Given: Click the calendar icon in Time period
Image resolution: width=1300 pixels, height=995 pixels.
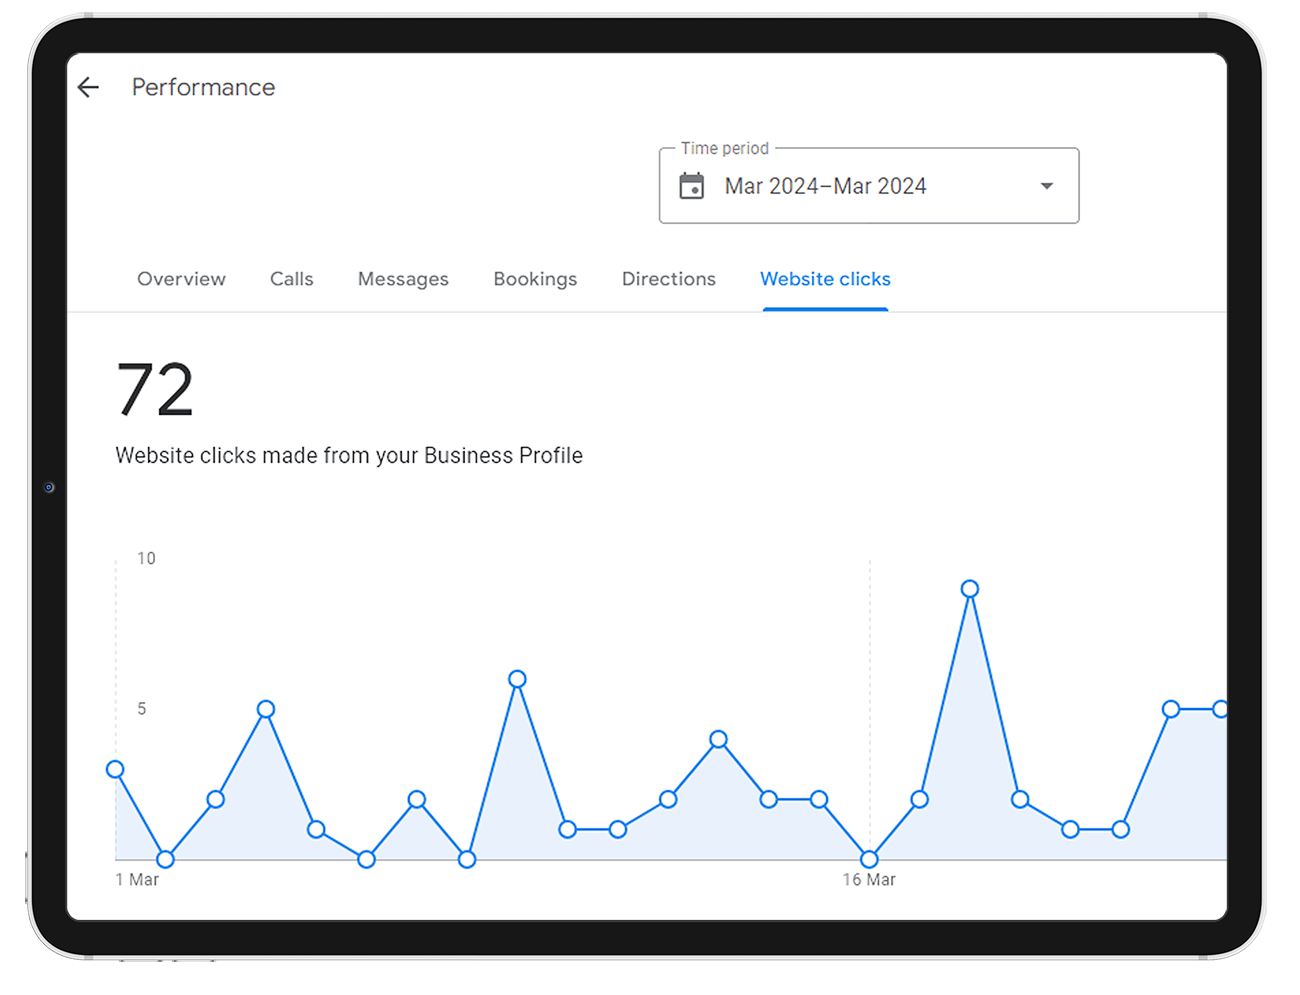Looking at the screenshot, I should point(692,186).
